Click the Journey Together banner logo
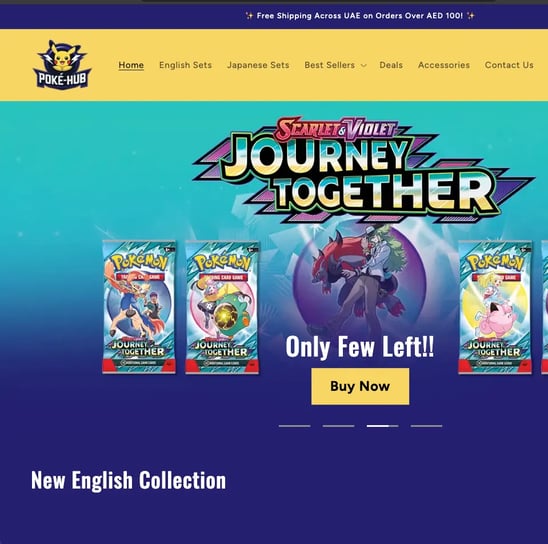This screenshot has width=548, height=544. coord(363,169)
